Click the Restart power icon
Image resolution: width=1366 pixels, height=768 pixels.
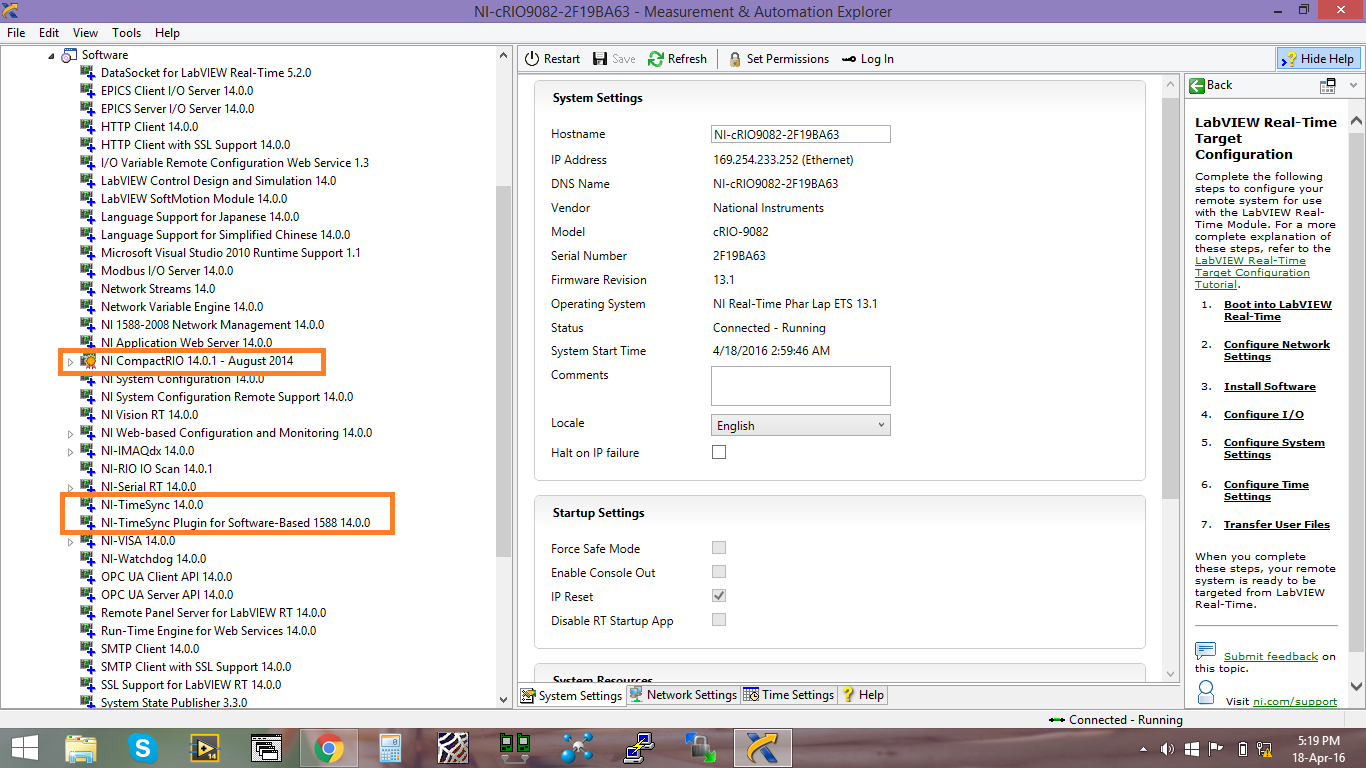[x=532, y=59]
